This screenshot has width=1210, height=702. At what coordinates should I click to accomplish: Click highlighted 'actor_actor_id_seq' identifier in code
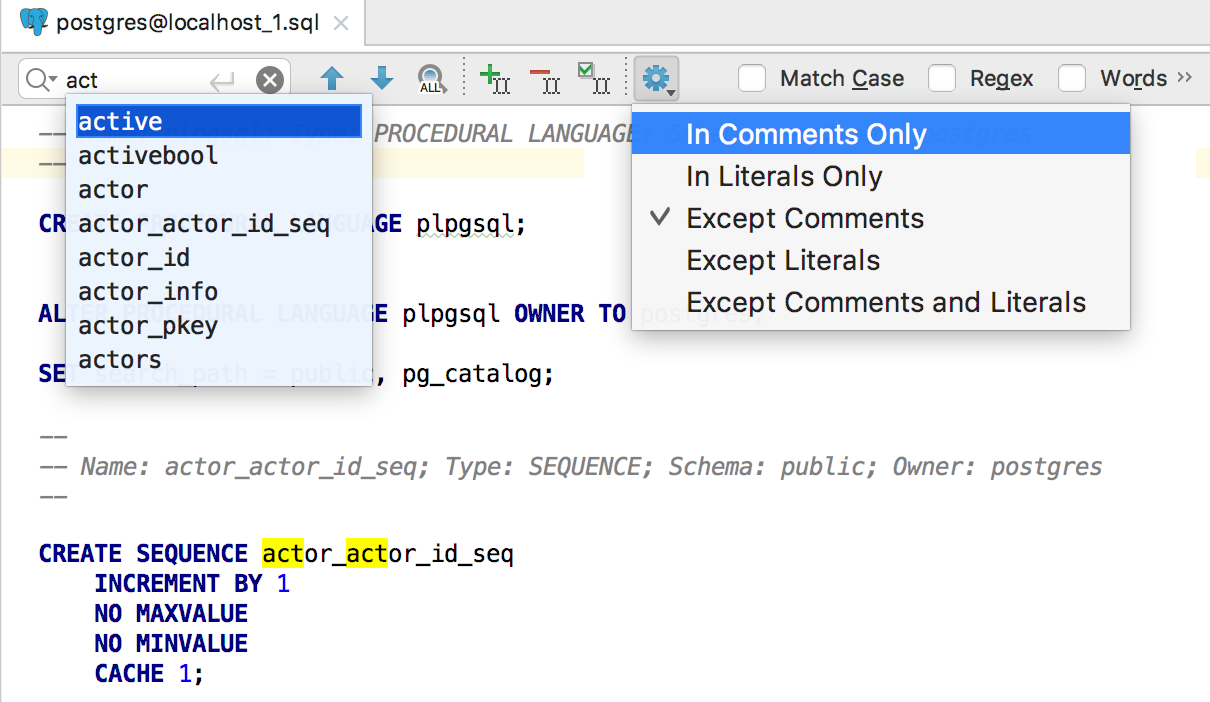(388, 554)
